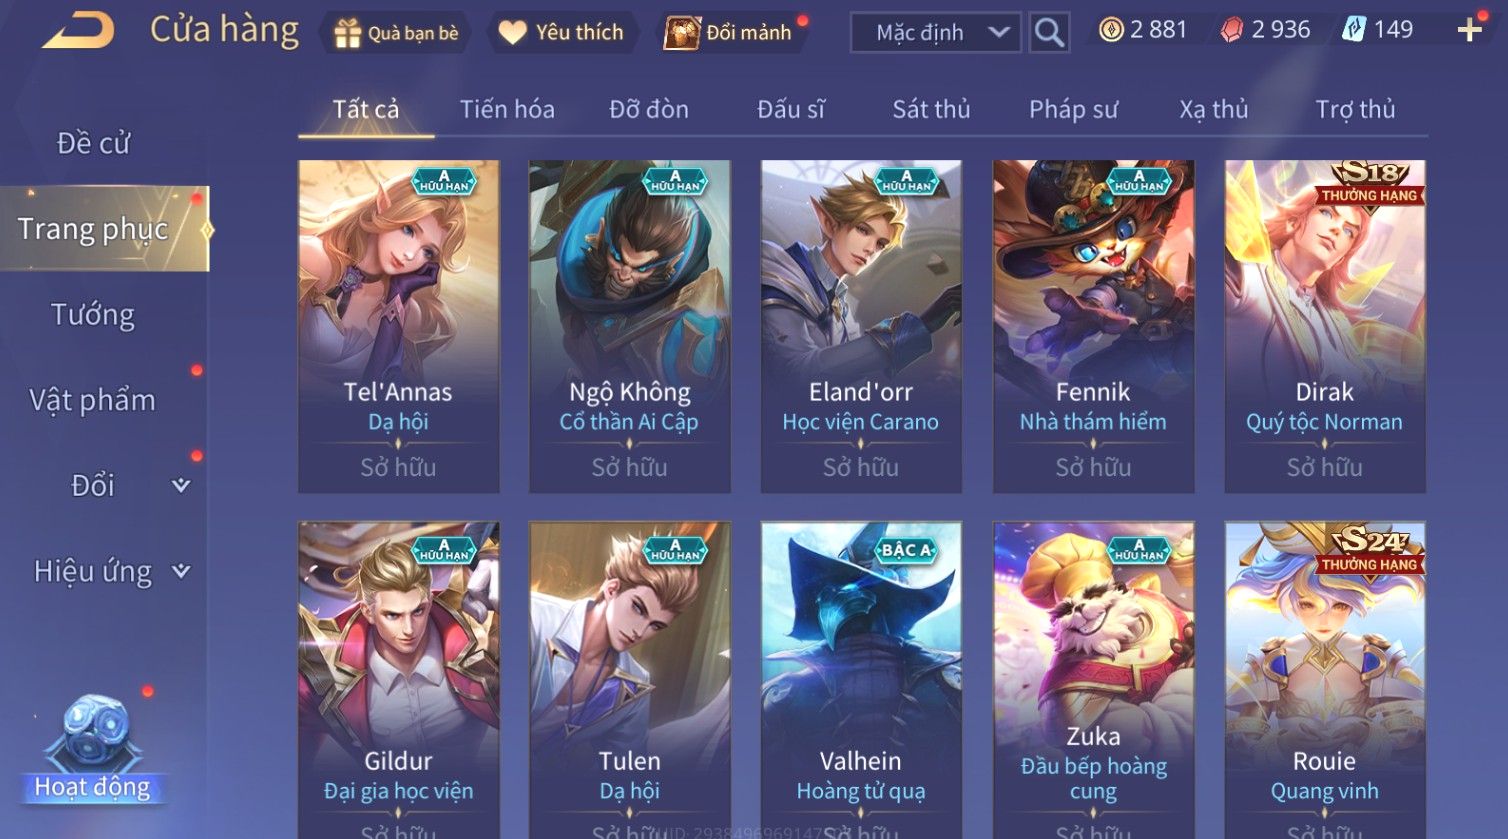The height and width of the screenshot is (839, 1508).
Task: Open Vật phẩm in the sidebar
Action: tap(93, 400)
